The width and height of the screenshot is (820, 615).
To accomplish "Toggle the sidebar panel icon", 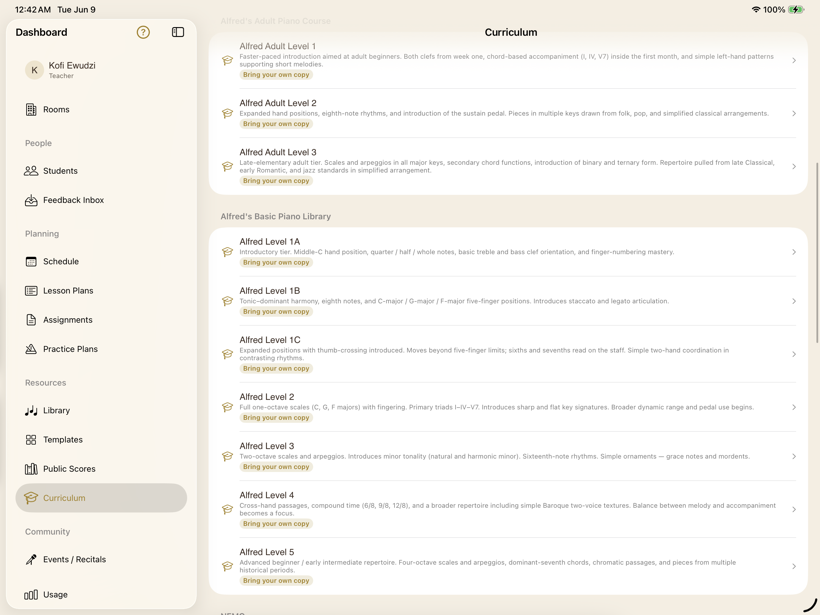I will [x=178, y=32].
